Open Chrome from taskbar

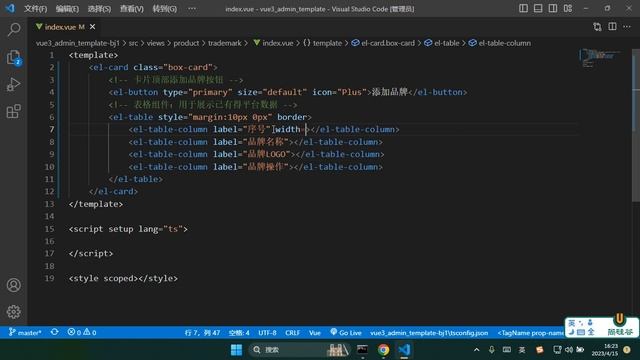click(x=383, y=350)
